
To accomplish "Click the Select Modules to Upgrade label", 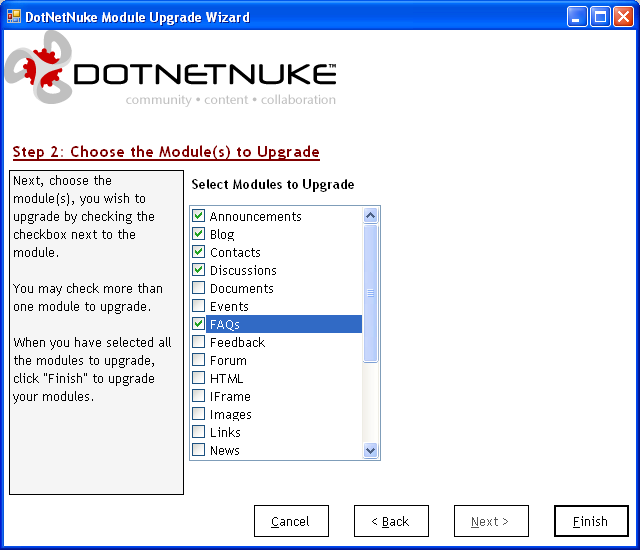I will [273, 184].
